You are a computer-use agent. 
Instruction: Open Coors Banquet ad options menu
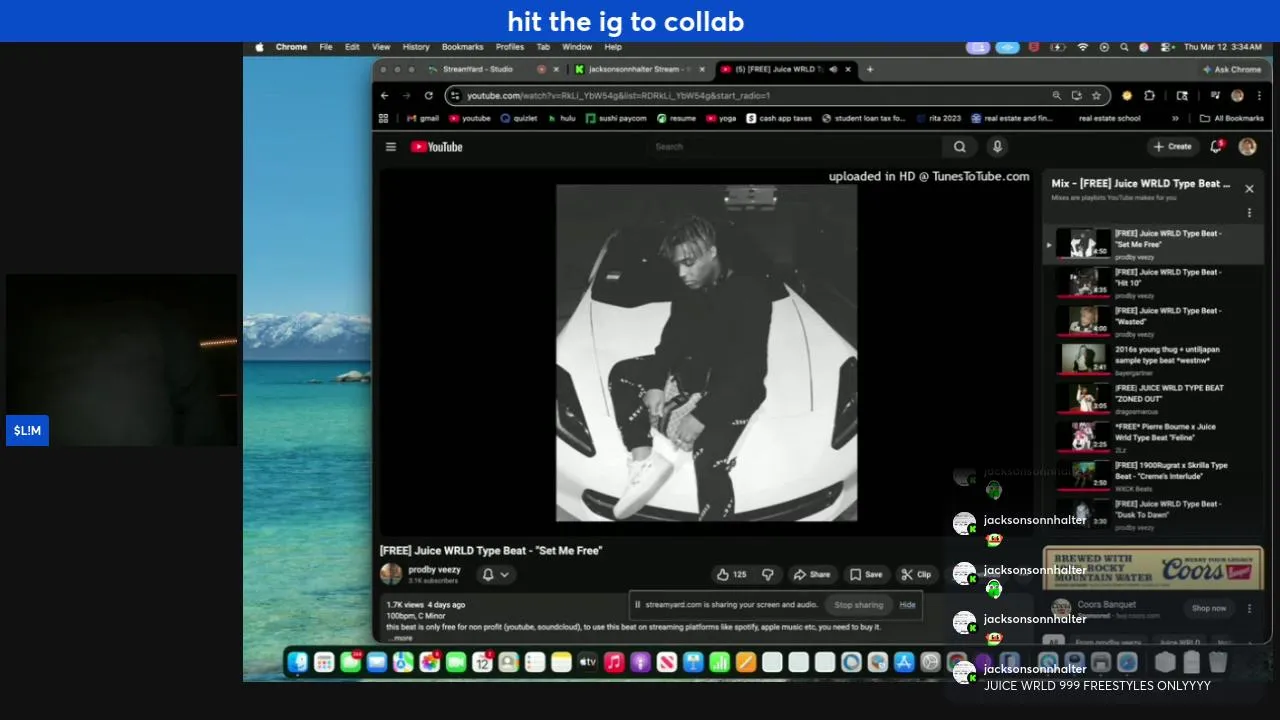coord(1249,608)
